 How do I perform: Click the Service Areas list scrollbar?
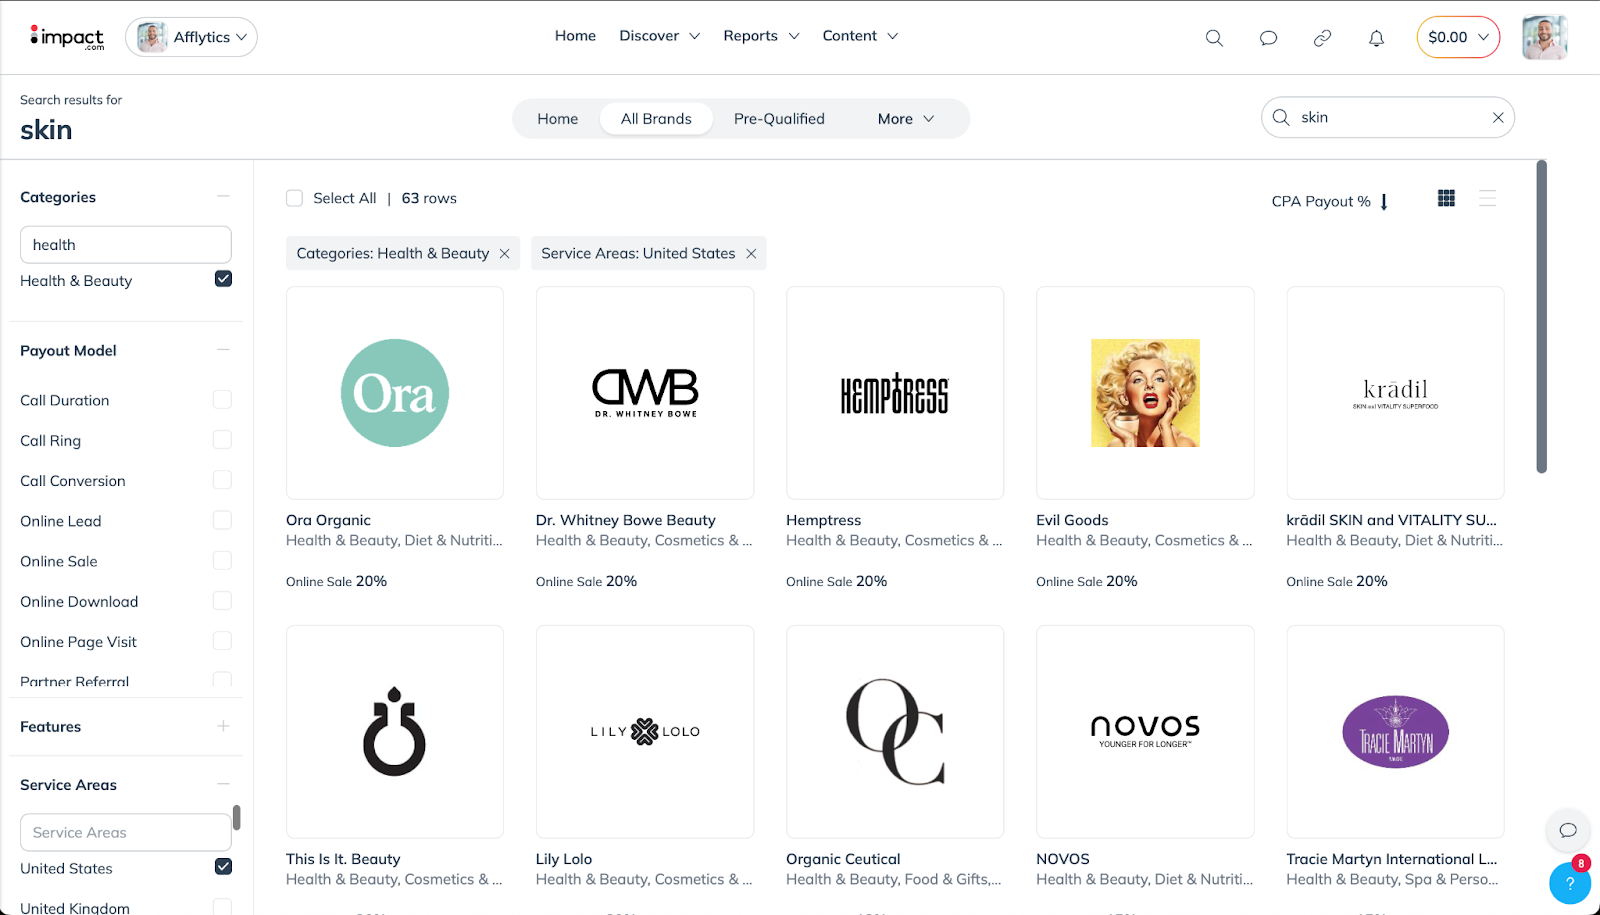[x=237, y=818]
